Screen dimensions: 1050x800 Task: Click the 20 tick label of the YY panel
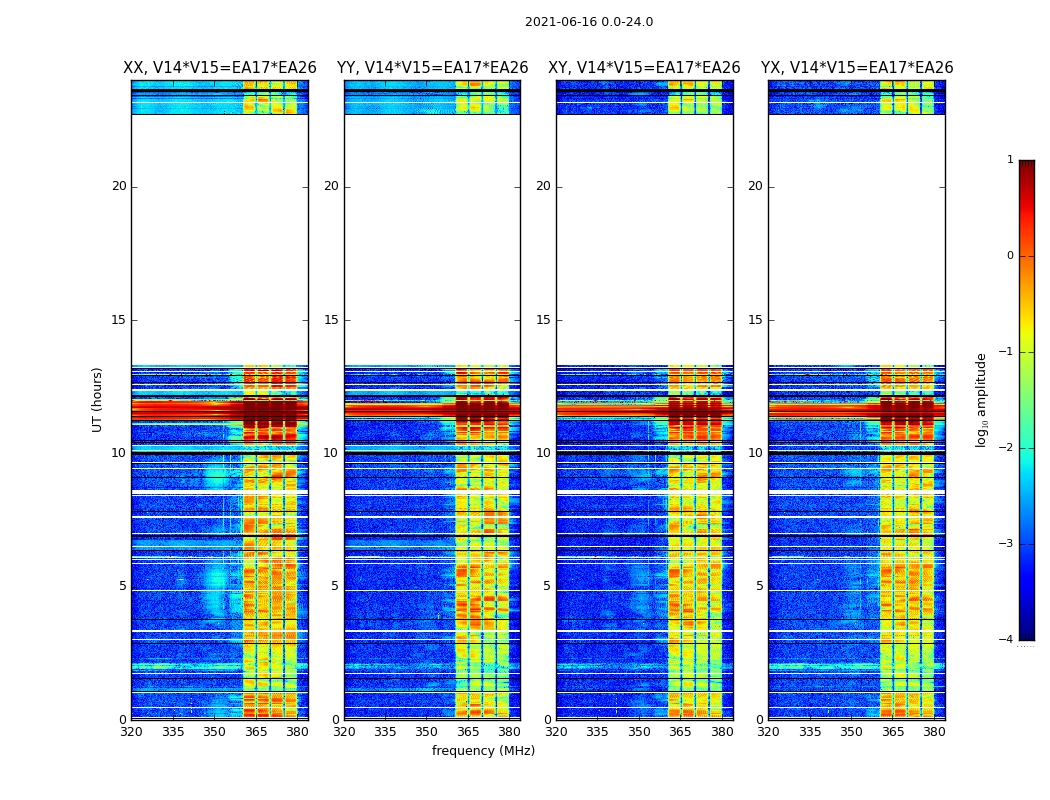coord(330,186)
